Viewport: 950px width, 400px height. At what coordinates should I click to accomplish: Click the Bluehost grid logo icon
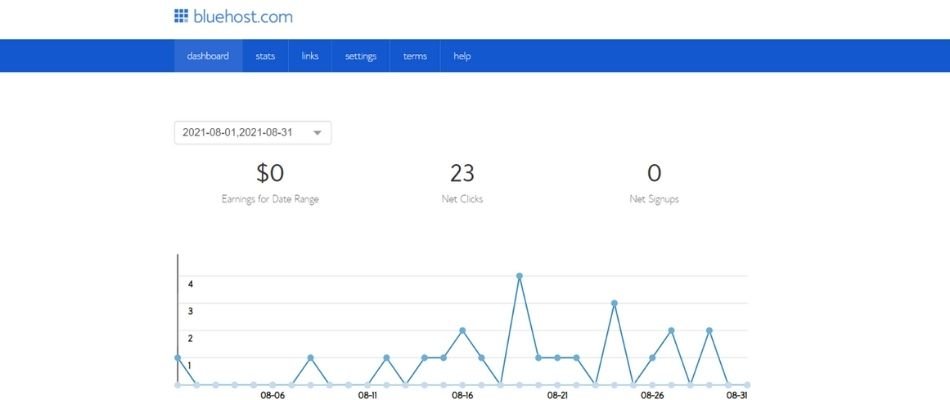coord(181,16)
